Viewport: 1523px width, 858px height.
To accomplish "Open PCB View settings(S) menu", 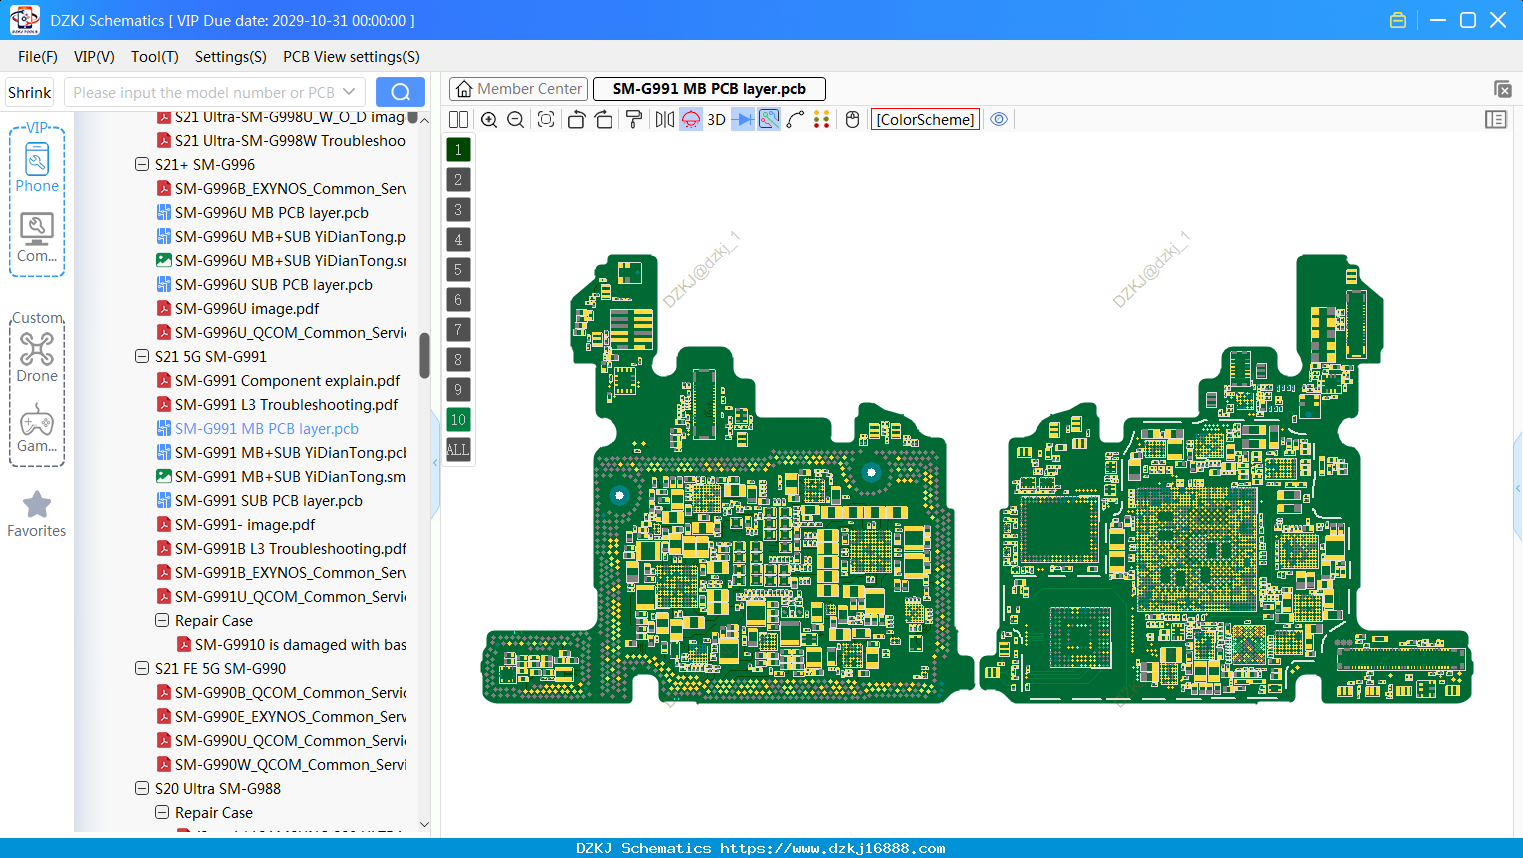I will 351,57.
